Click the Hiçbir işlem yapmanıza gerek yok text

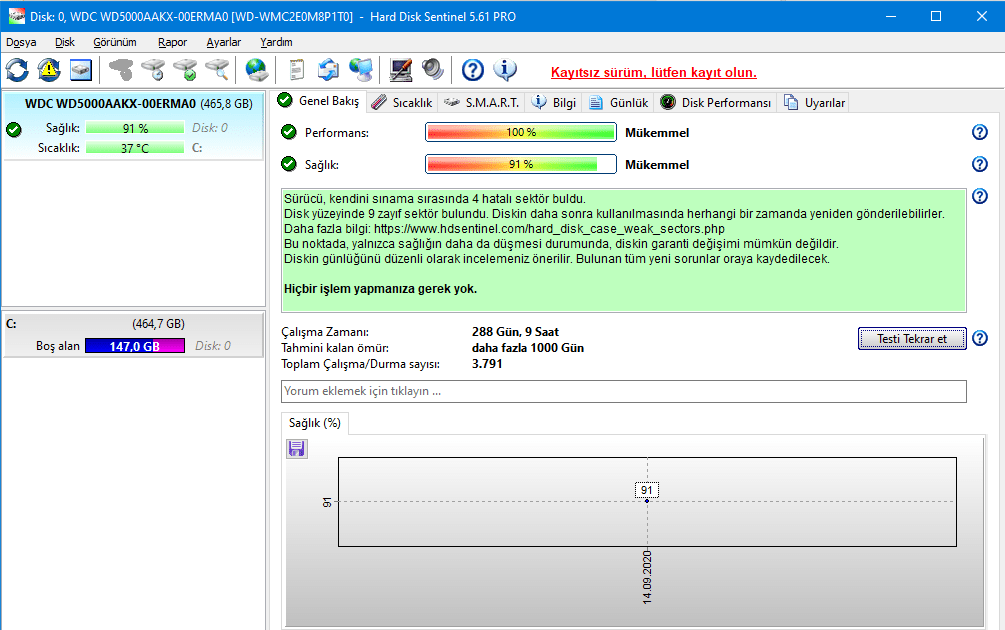pos(381,289)
